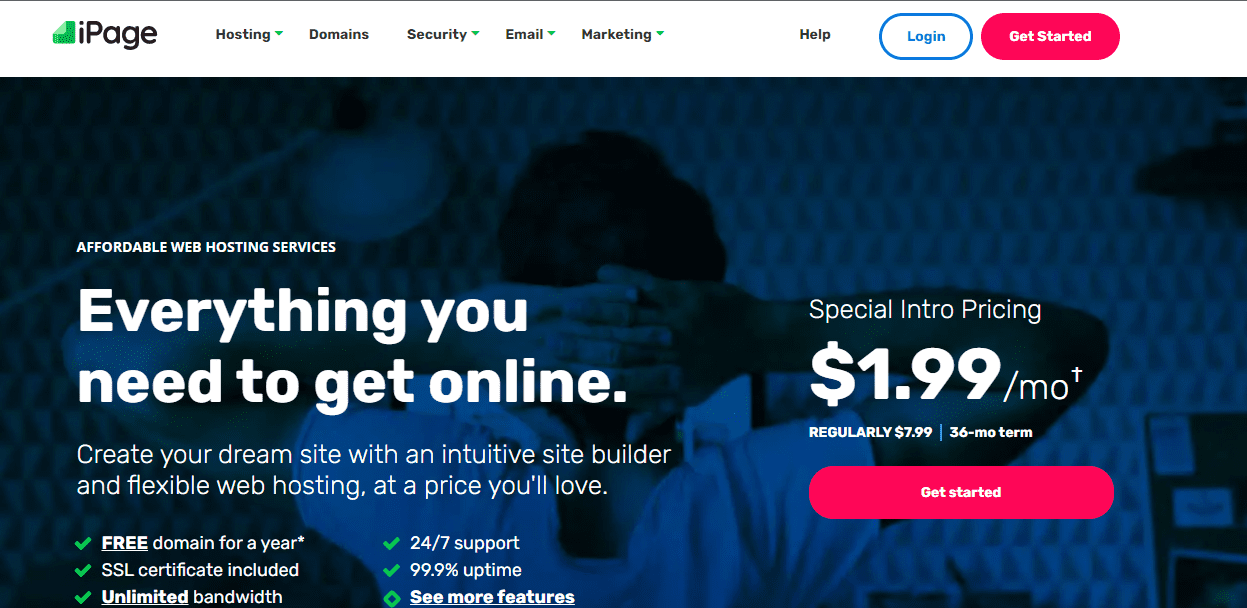Viewport: 1247px width, 608px height.
Task: Click the checkmark beside 99.9% uptime
Action: (392, 571)
